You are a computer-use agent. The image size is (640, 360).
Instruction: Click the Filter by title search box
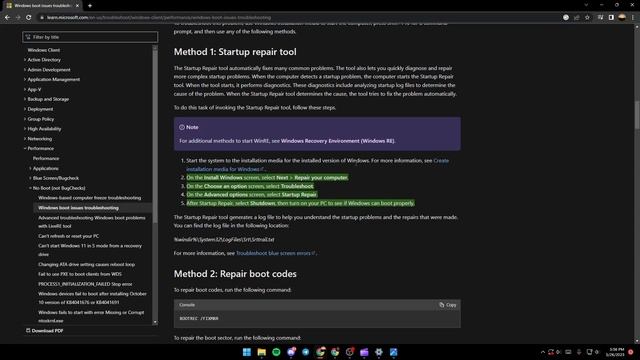pyautogui.click(x=90, y=37)
